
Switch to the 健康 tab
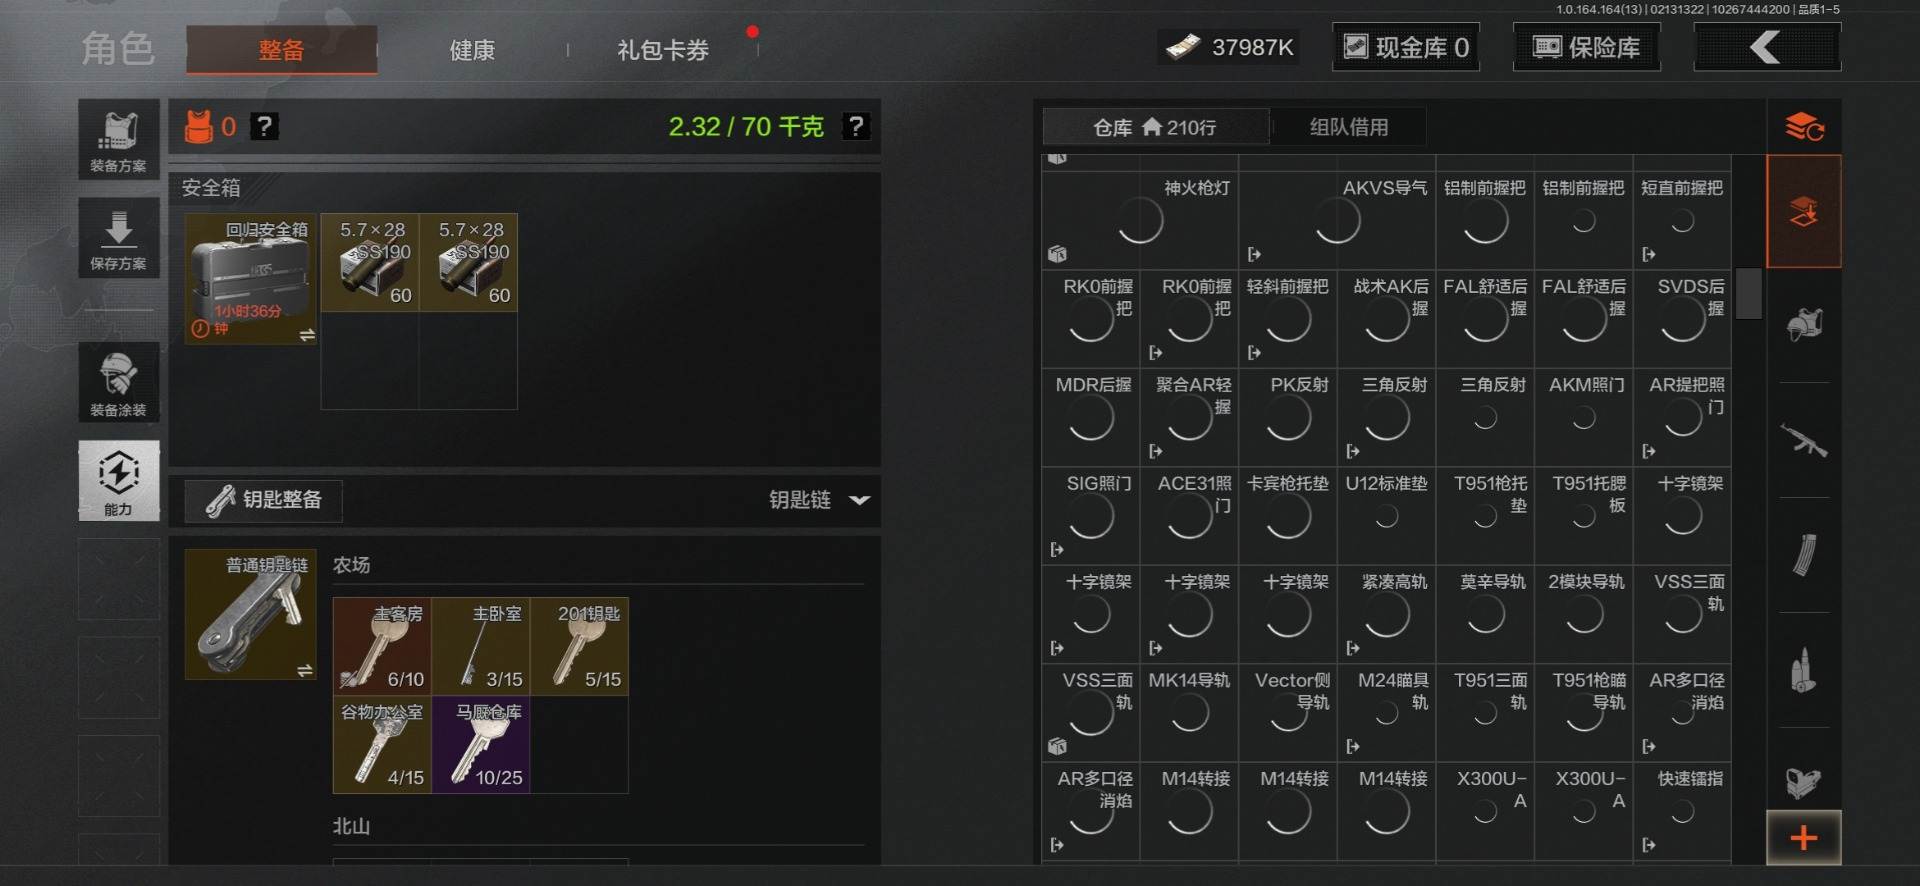tap(472, 50)
